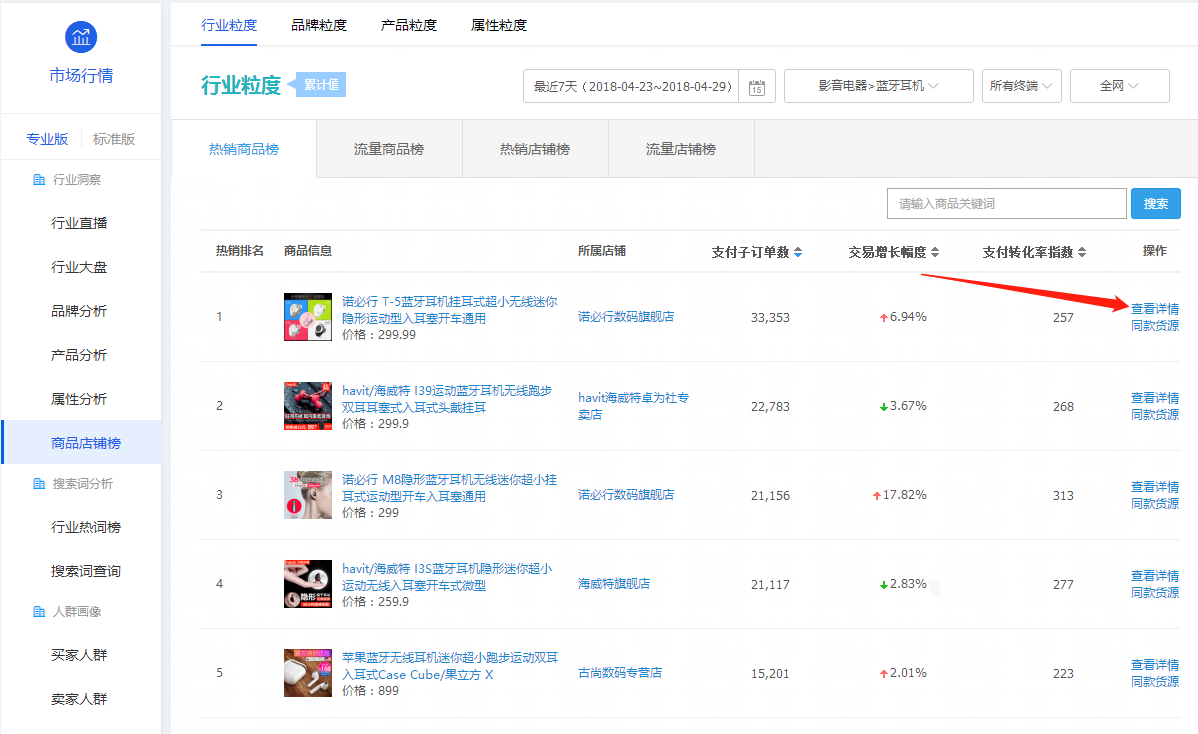This screenshot has height=734, width=1198.
Task: Open 产品分析 in sidebar
Action: click(x=79, y=355)
